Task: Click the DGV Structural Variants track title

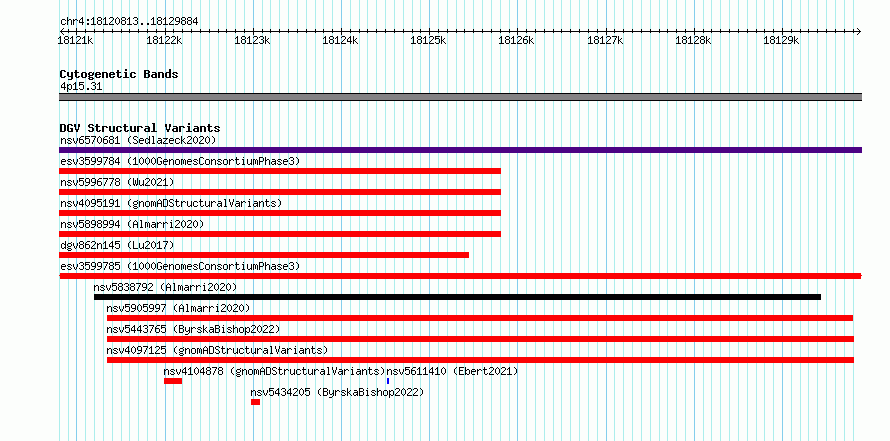Action: pos(140,128)
